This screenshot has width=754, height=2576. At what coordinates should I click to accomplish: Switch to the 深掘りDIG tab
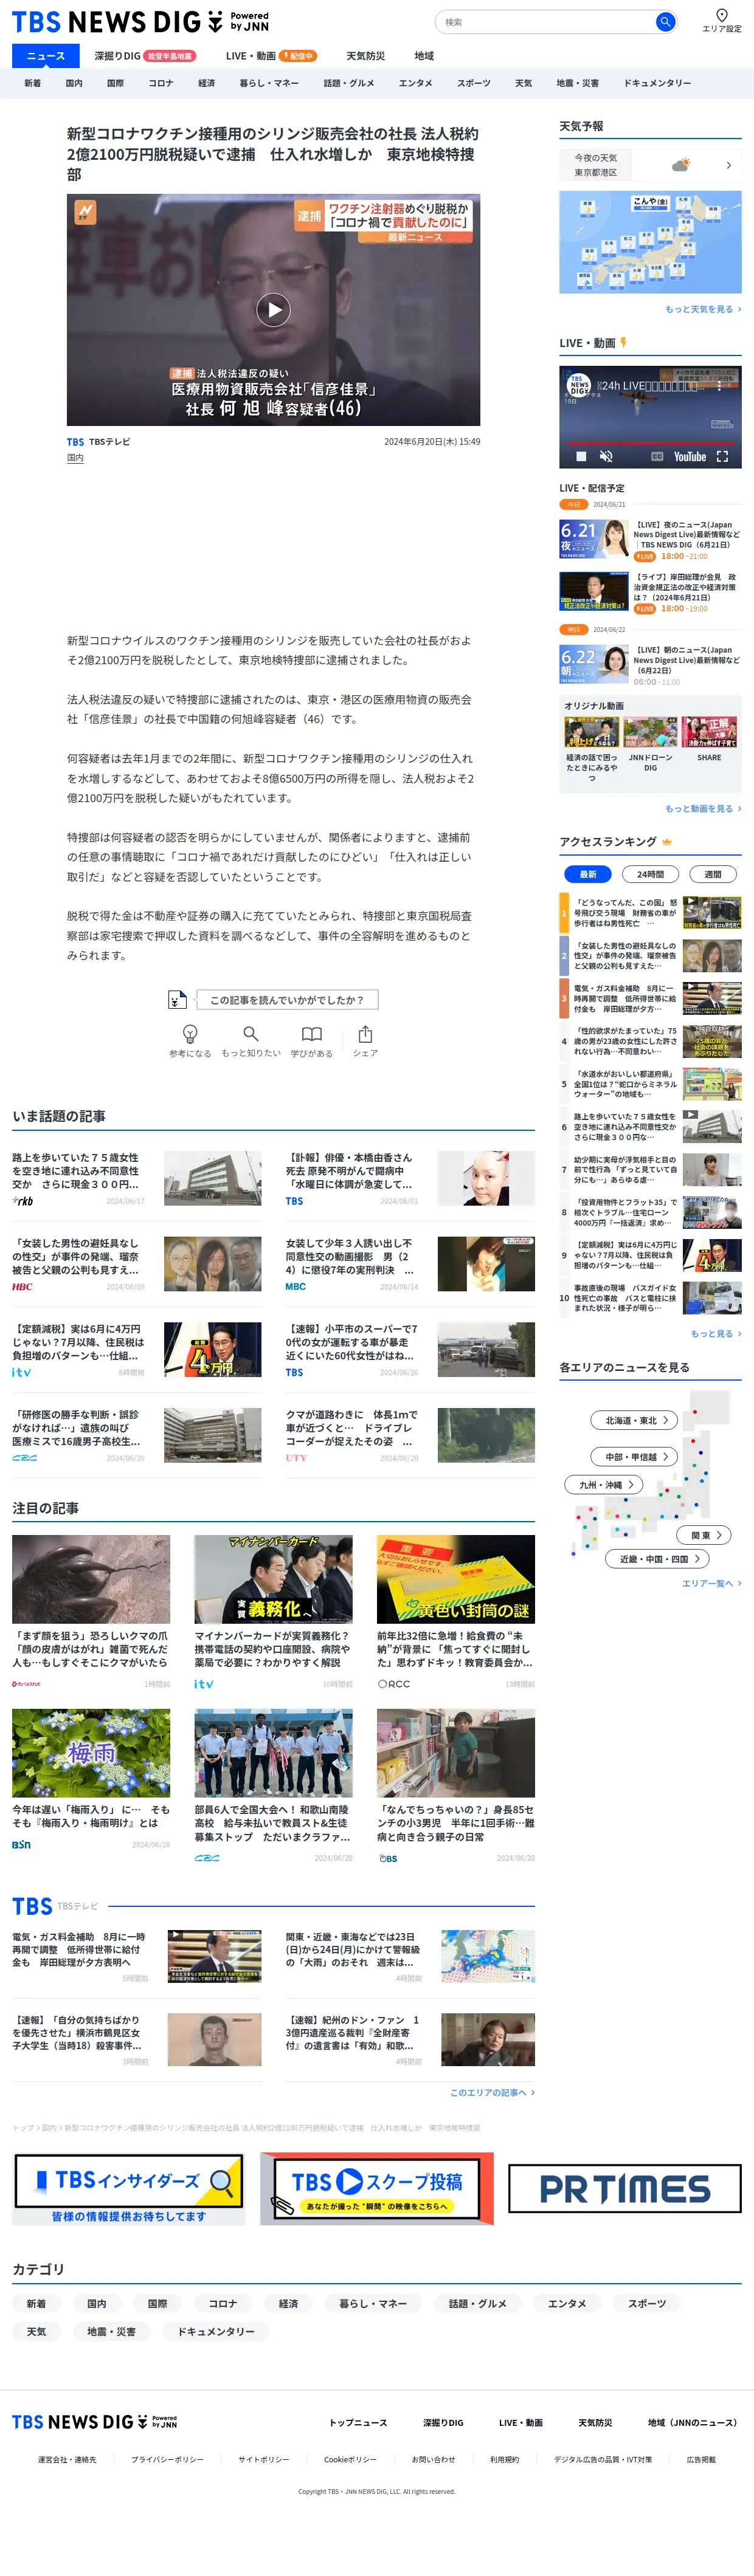tap(145, 56)
